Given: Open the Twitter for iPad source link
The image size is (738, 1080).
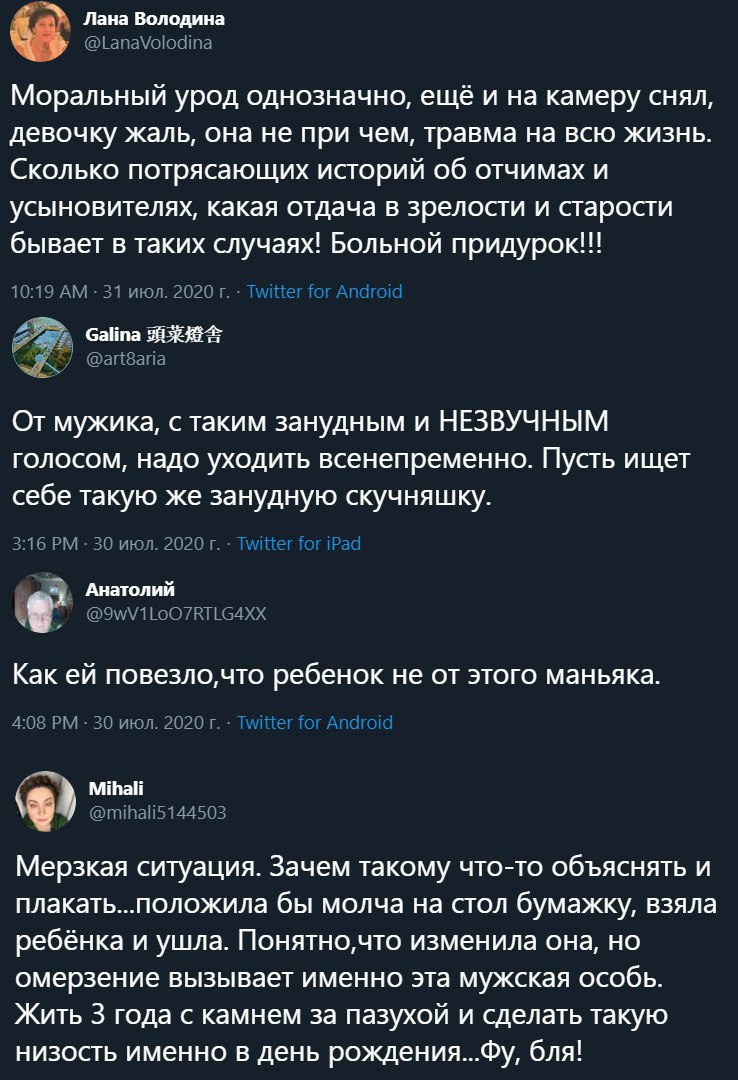Looking at the screenshot, I should 299,543.
